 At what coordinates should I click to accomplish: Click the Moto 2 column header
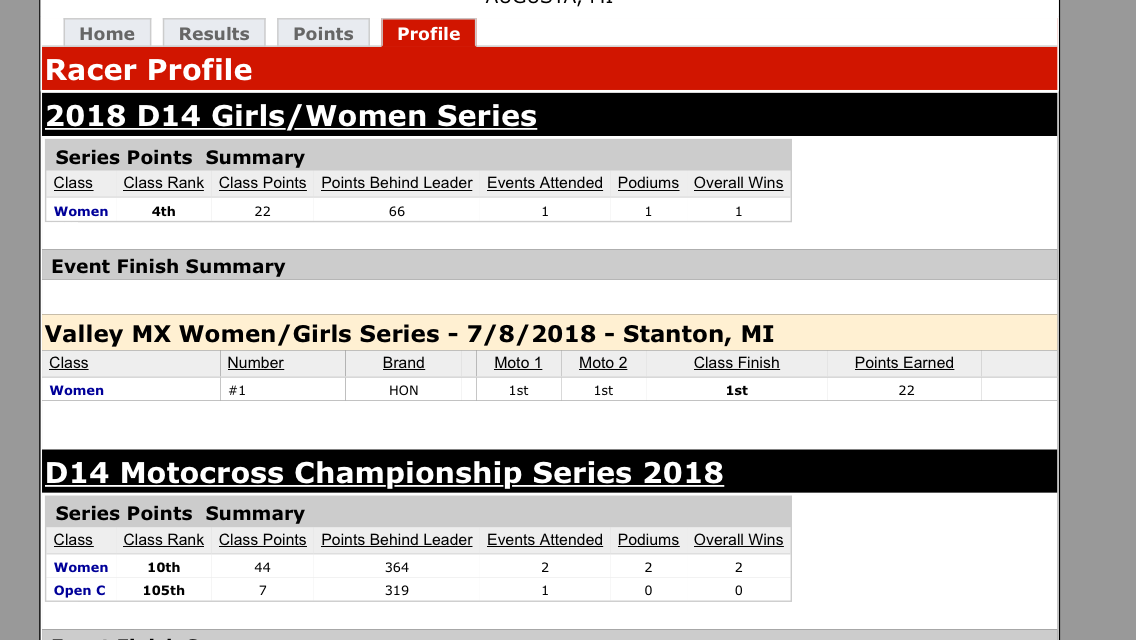[603, 363]
